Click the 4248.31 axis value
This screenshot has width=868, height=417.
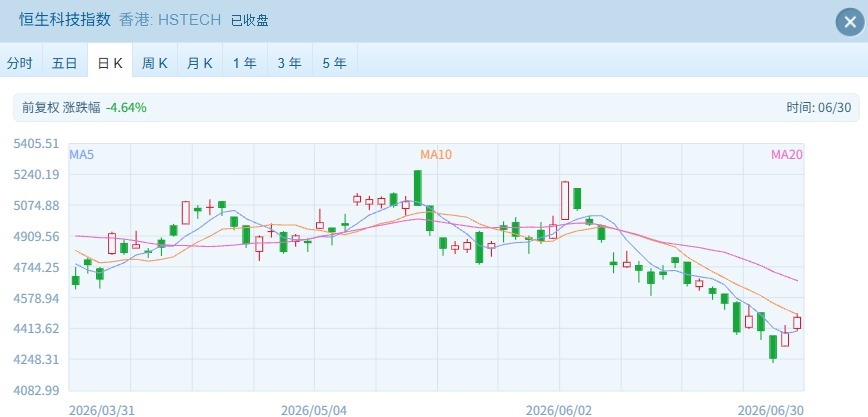pyautogui.click(x=36, y=360)
